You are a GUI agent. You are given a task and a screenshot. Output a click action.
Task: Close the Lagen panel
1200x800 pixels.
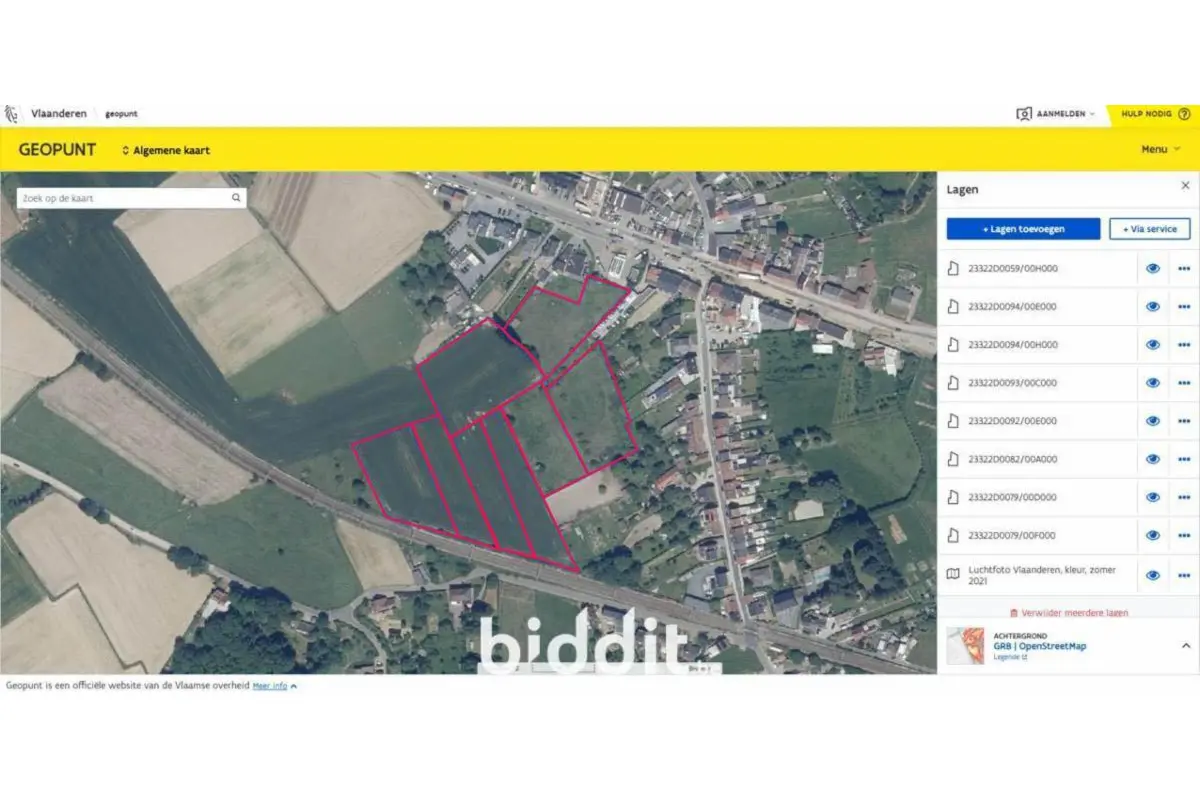pos(1185,186)
